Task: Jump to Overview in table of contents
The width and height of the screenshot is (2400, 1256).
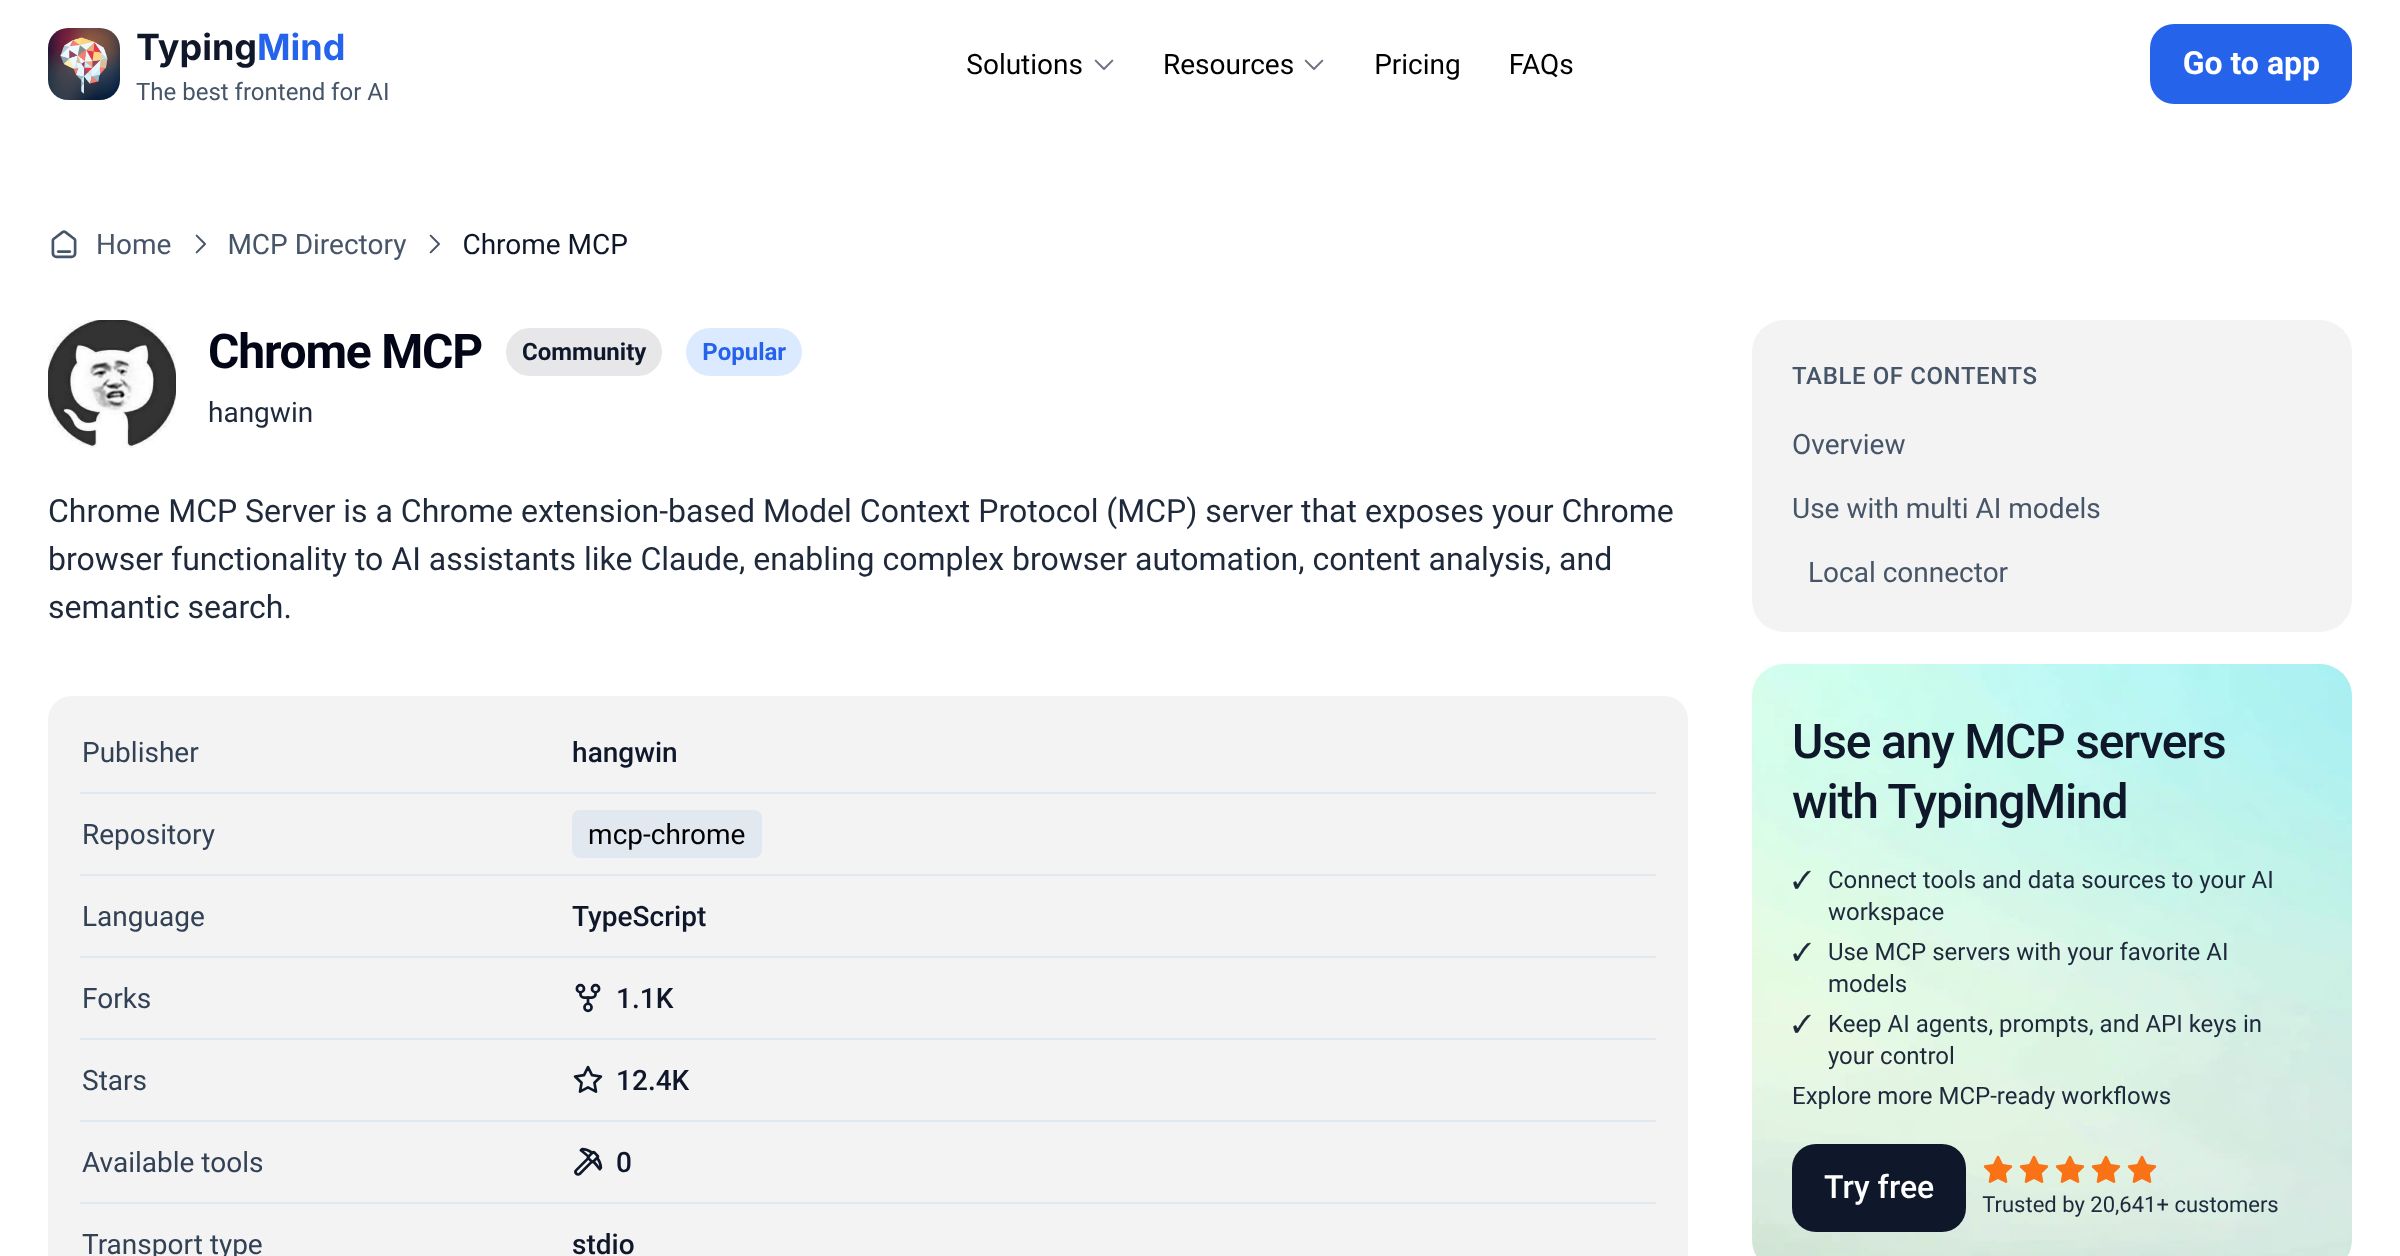Action: [1848, 444]
